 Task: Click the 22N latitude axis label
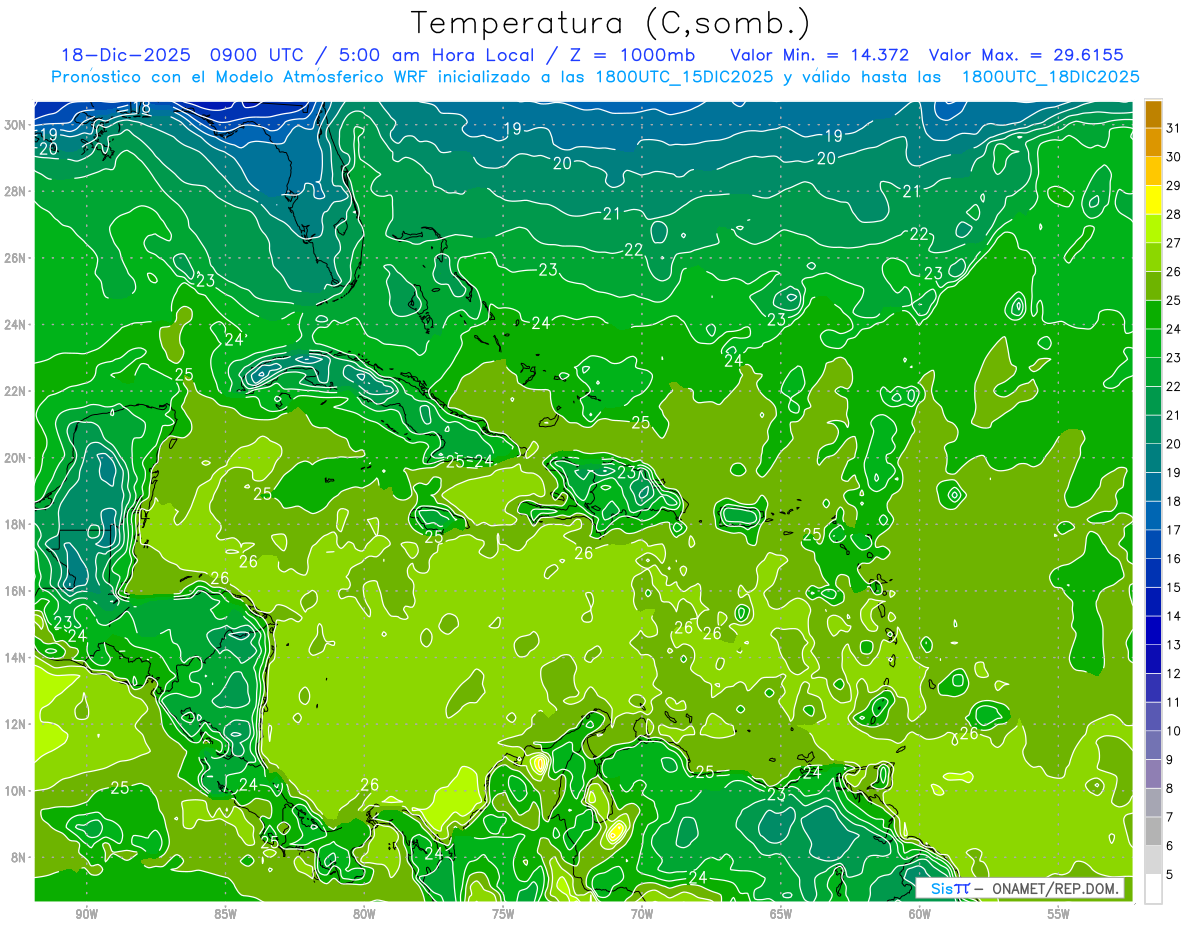click(15, 391)
